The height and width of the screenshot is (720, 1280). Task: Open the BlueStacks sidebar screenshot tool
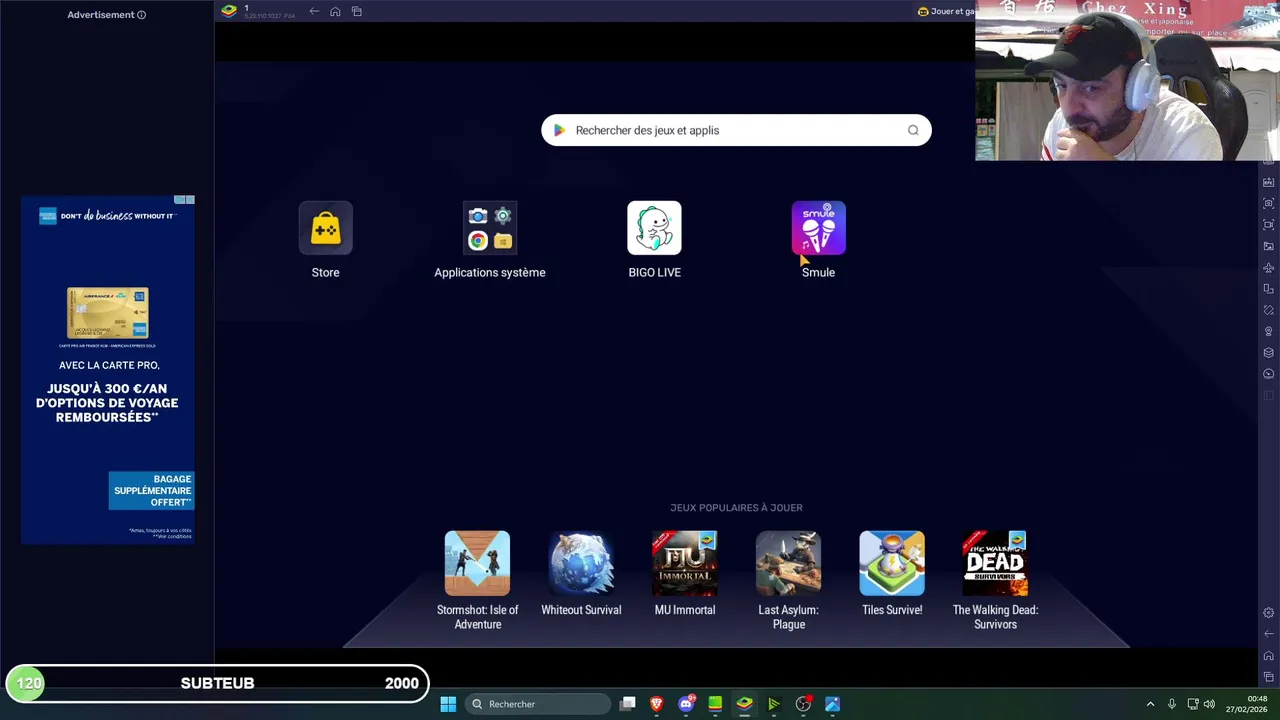[1269, 203]
